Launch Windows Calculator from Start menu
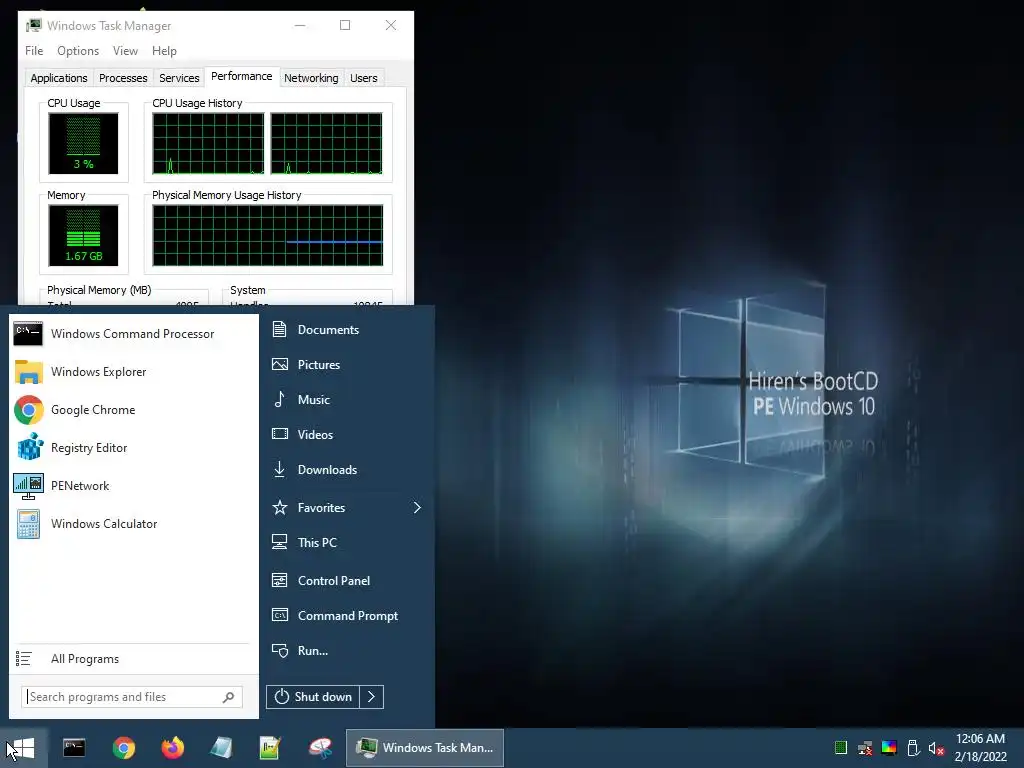The image size is (1024, 768). (x=133, y=524)
